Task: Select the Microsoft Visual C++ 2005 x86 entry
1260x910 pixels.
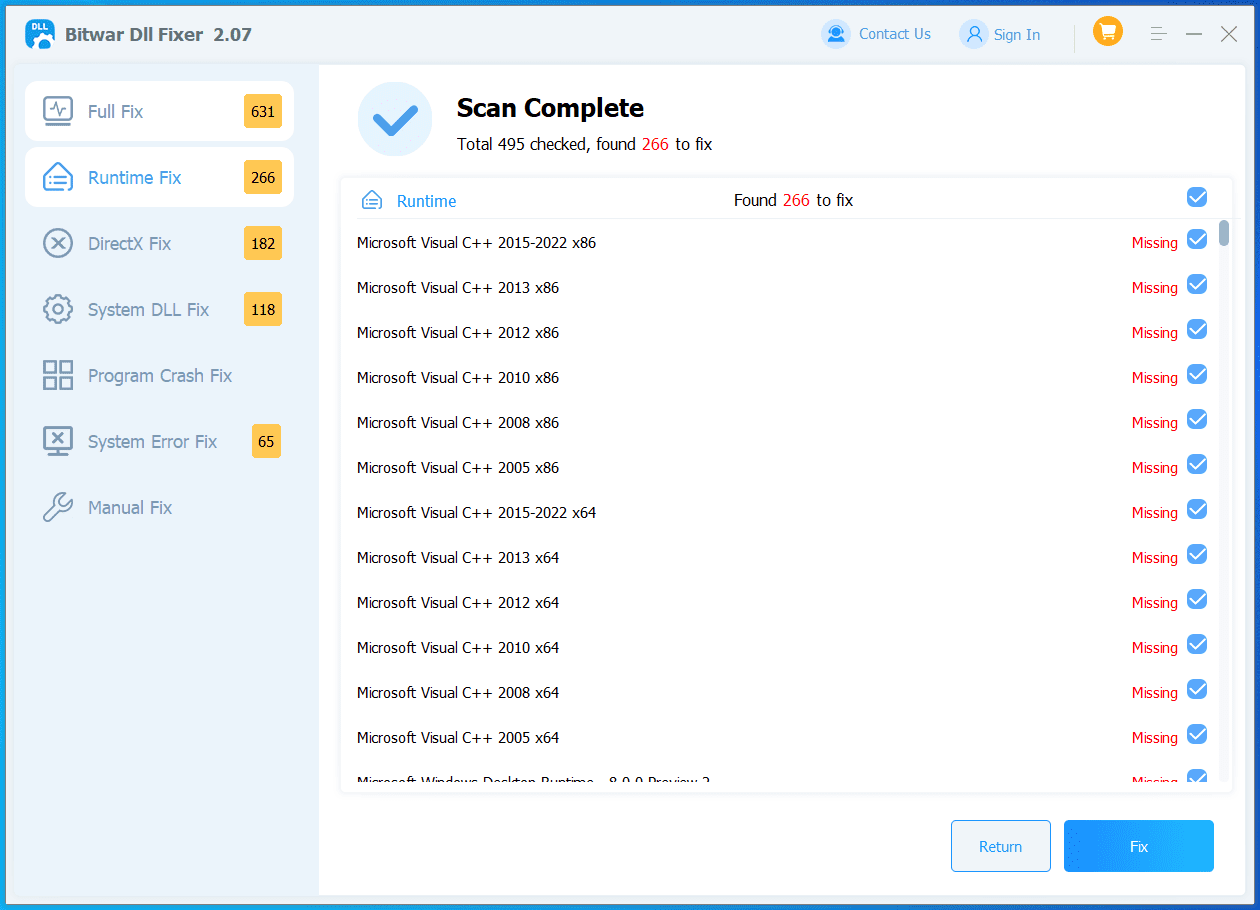Action: click(458, 468)
